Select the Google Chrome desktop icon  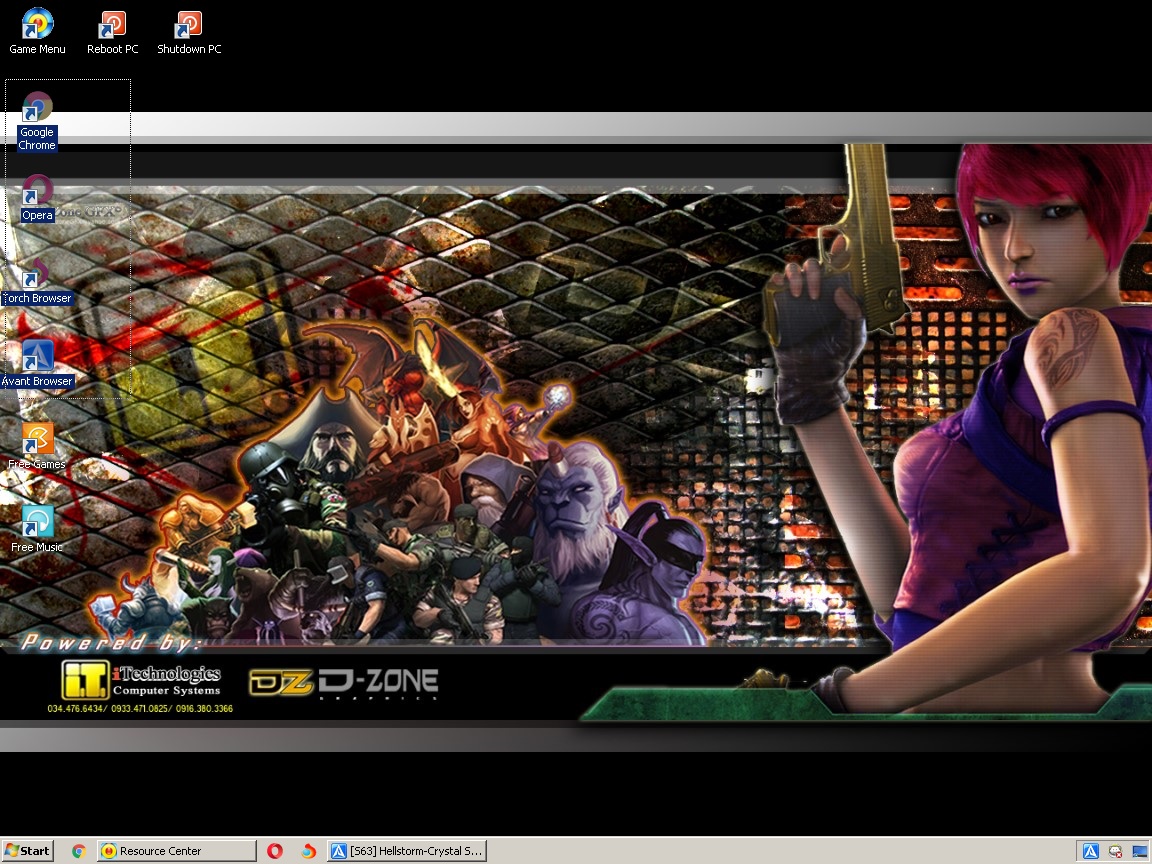coord(37,107)
